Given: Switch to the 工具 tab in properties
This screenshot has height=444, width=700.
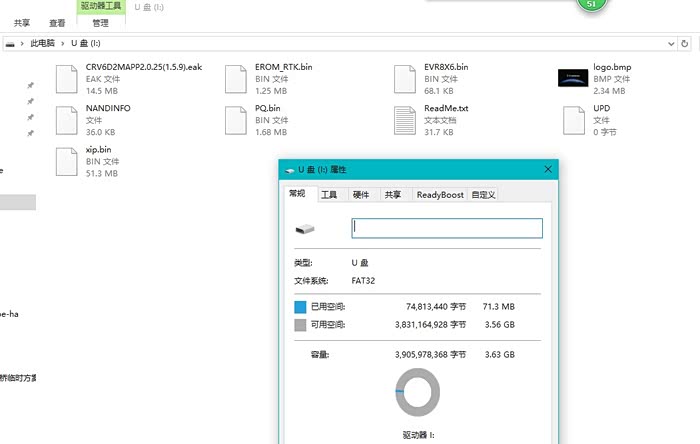Looking at the screenshot, I should click(x=329, y=195).
